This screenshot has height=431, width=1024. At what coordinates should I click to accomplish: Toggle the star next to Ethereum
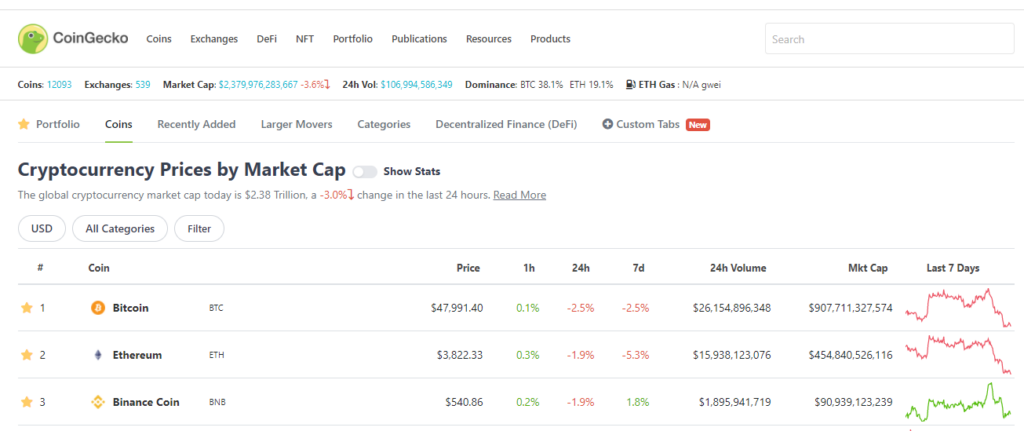coord(27,355)
